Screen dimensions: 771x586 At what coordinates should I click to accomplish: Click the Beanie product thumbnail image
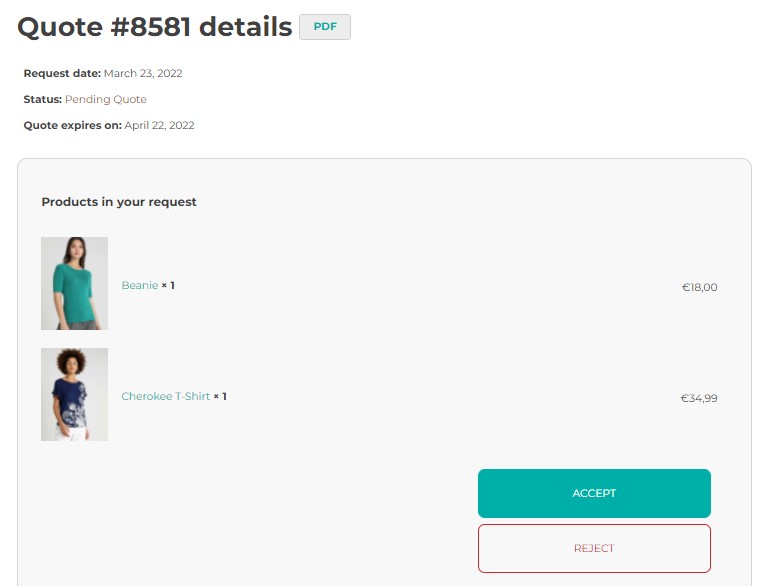coord(75,283)
